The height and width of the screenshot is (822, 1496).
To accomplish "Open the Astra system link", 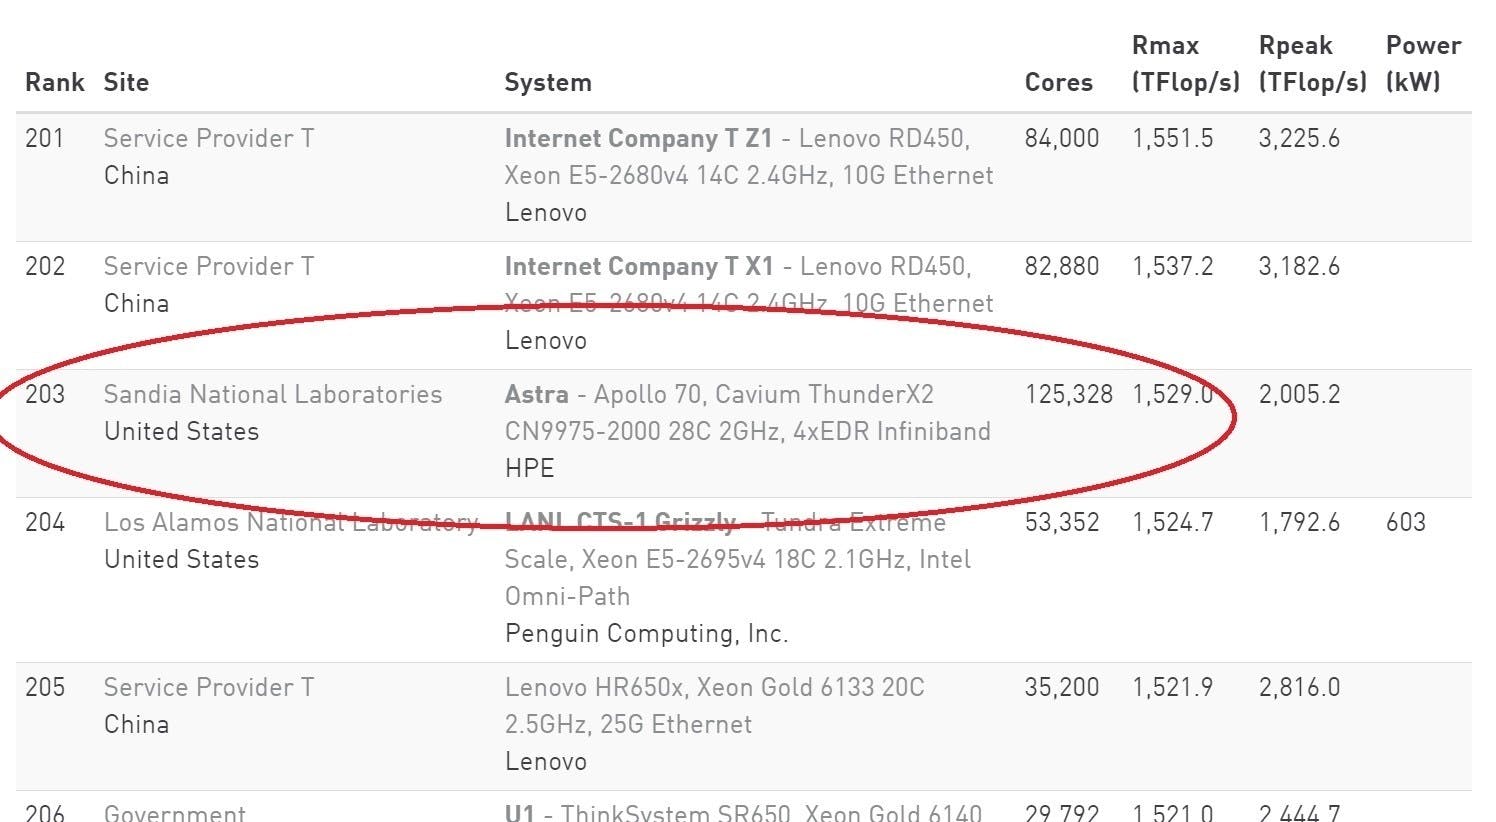I will (536, 394).
